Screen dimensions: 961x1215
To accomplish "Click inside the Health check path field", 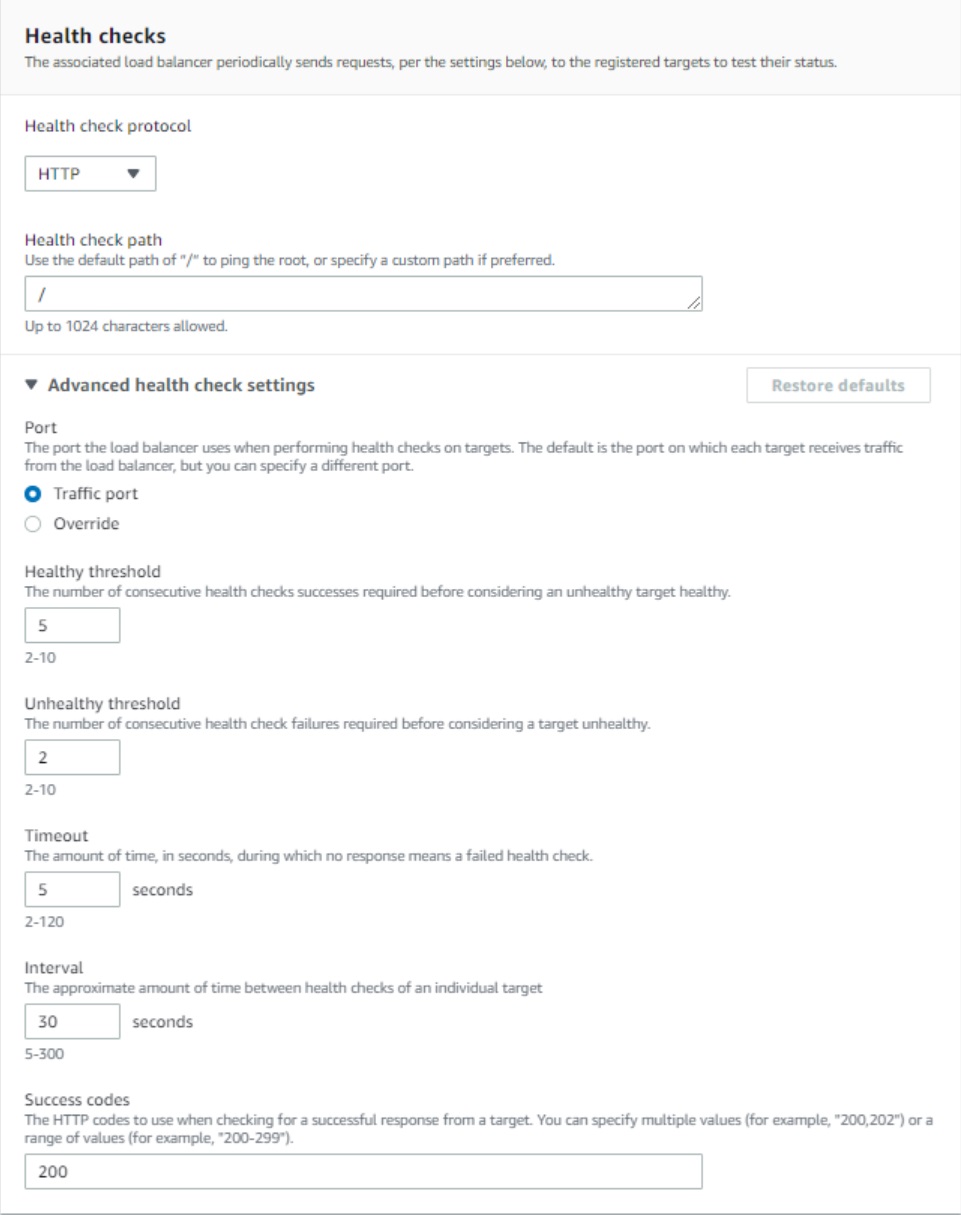I will (364, 294).
